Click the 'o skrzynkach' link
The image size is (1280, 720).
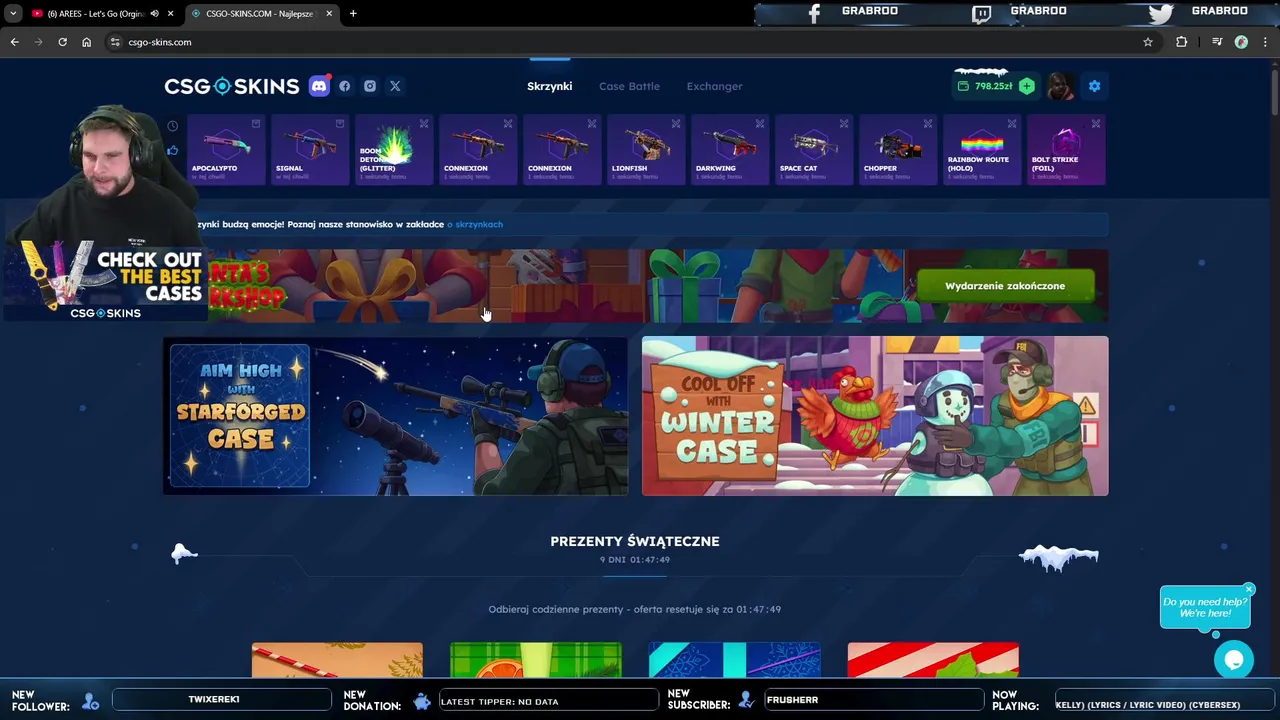[x=475, y=224]
